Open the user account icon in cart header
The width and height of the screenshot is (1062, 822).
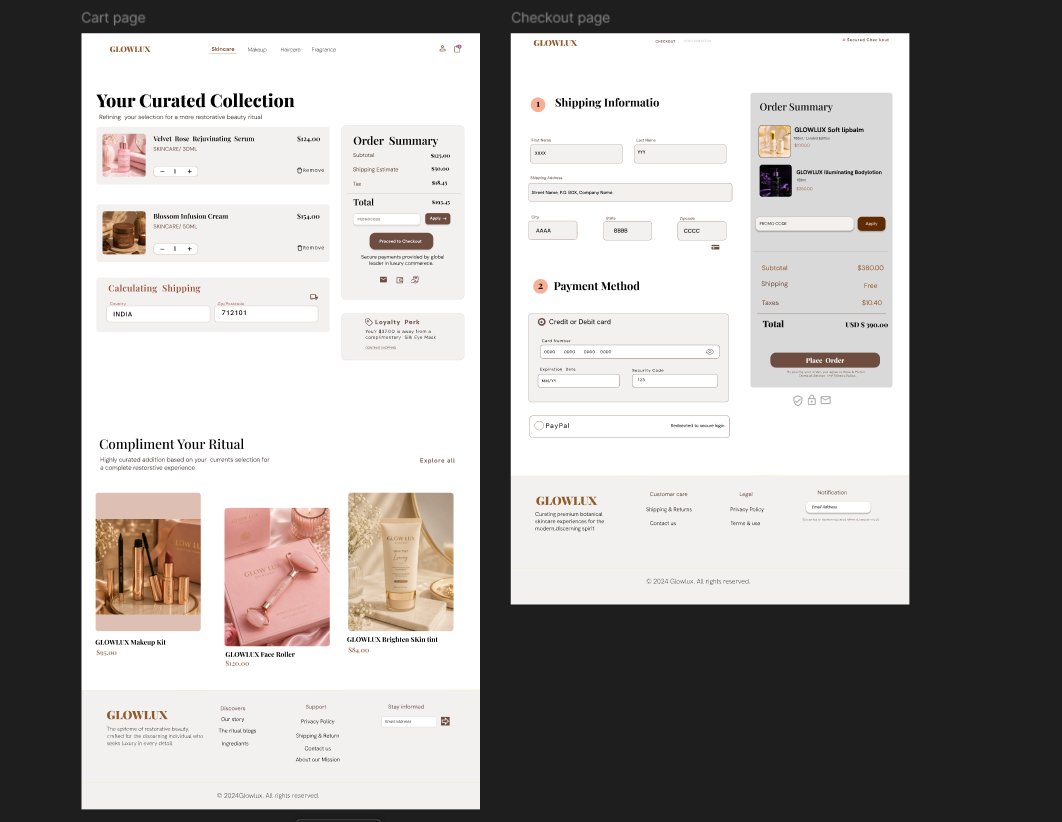coord(442,49)
